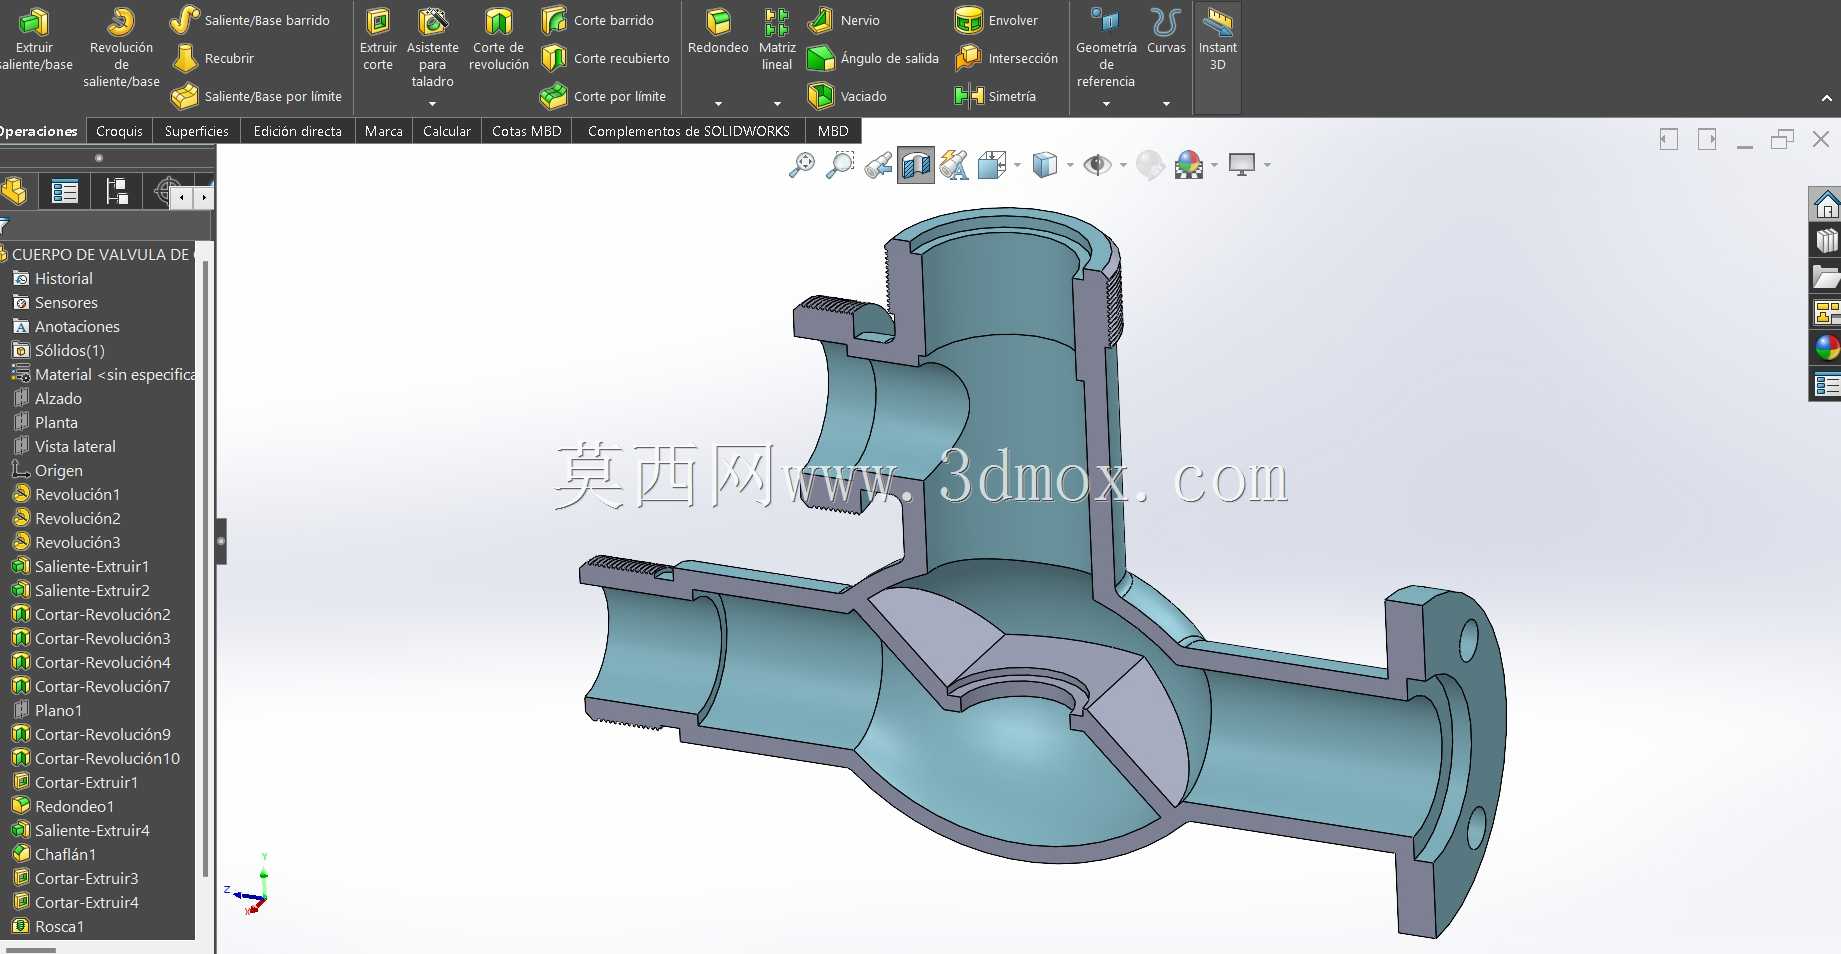Select the Intersección tool

point(1006,58)
